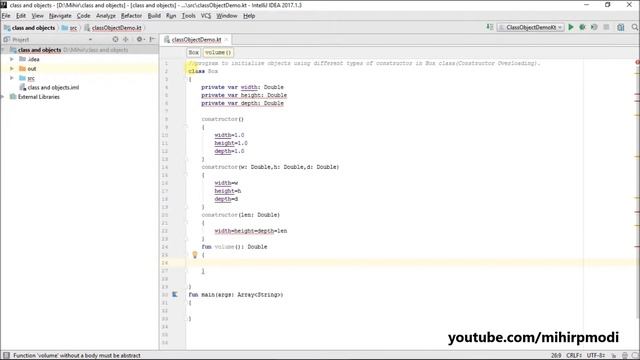Open the Run menu
The image size is (640, 360).
click(171, 16)
